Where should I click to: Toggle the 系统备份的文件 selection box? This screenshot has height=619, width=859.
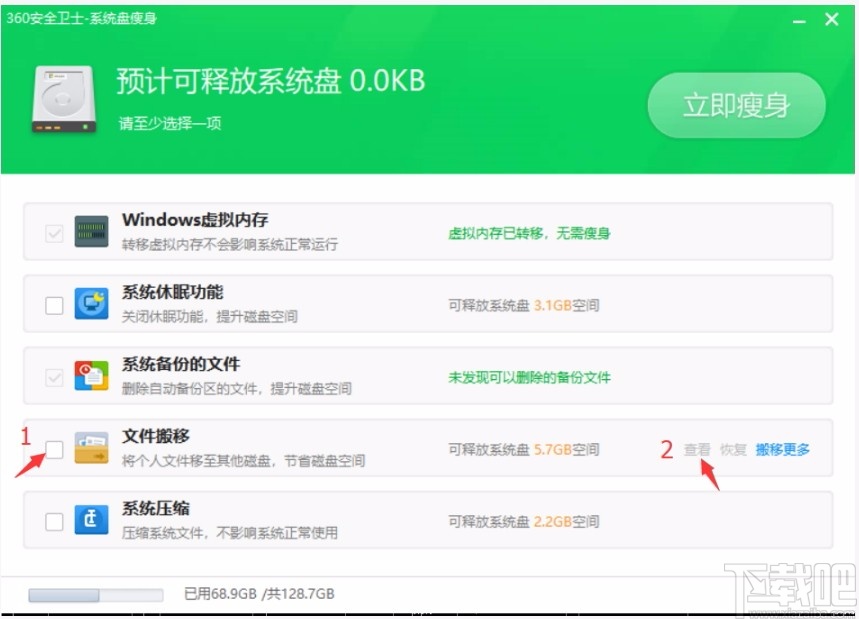tap(53, 377)
